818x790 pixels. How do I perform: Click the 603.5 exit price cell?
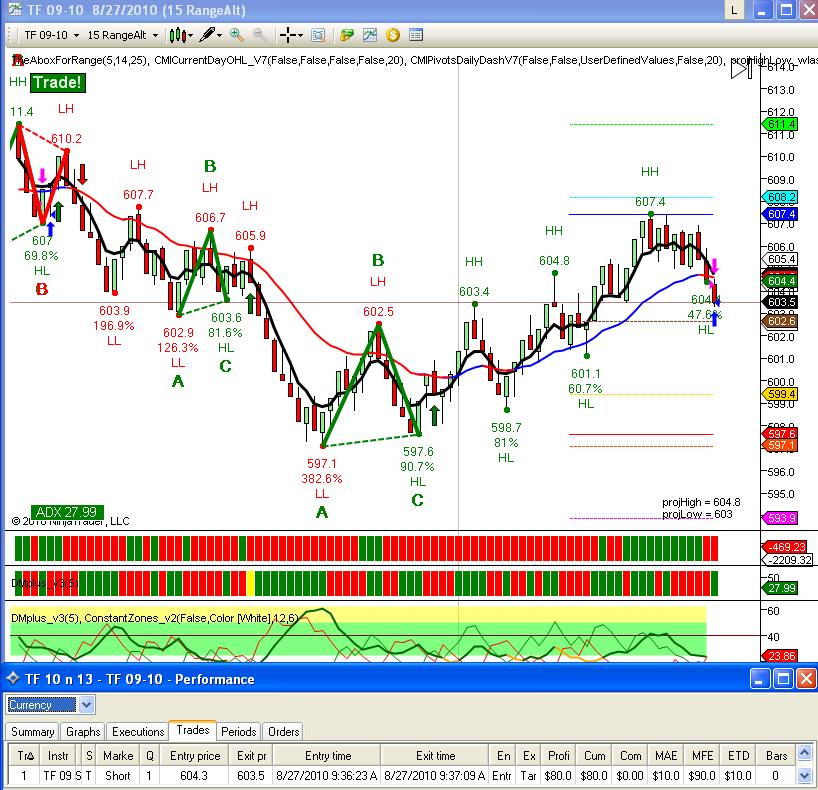coord(250,775)
